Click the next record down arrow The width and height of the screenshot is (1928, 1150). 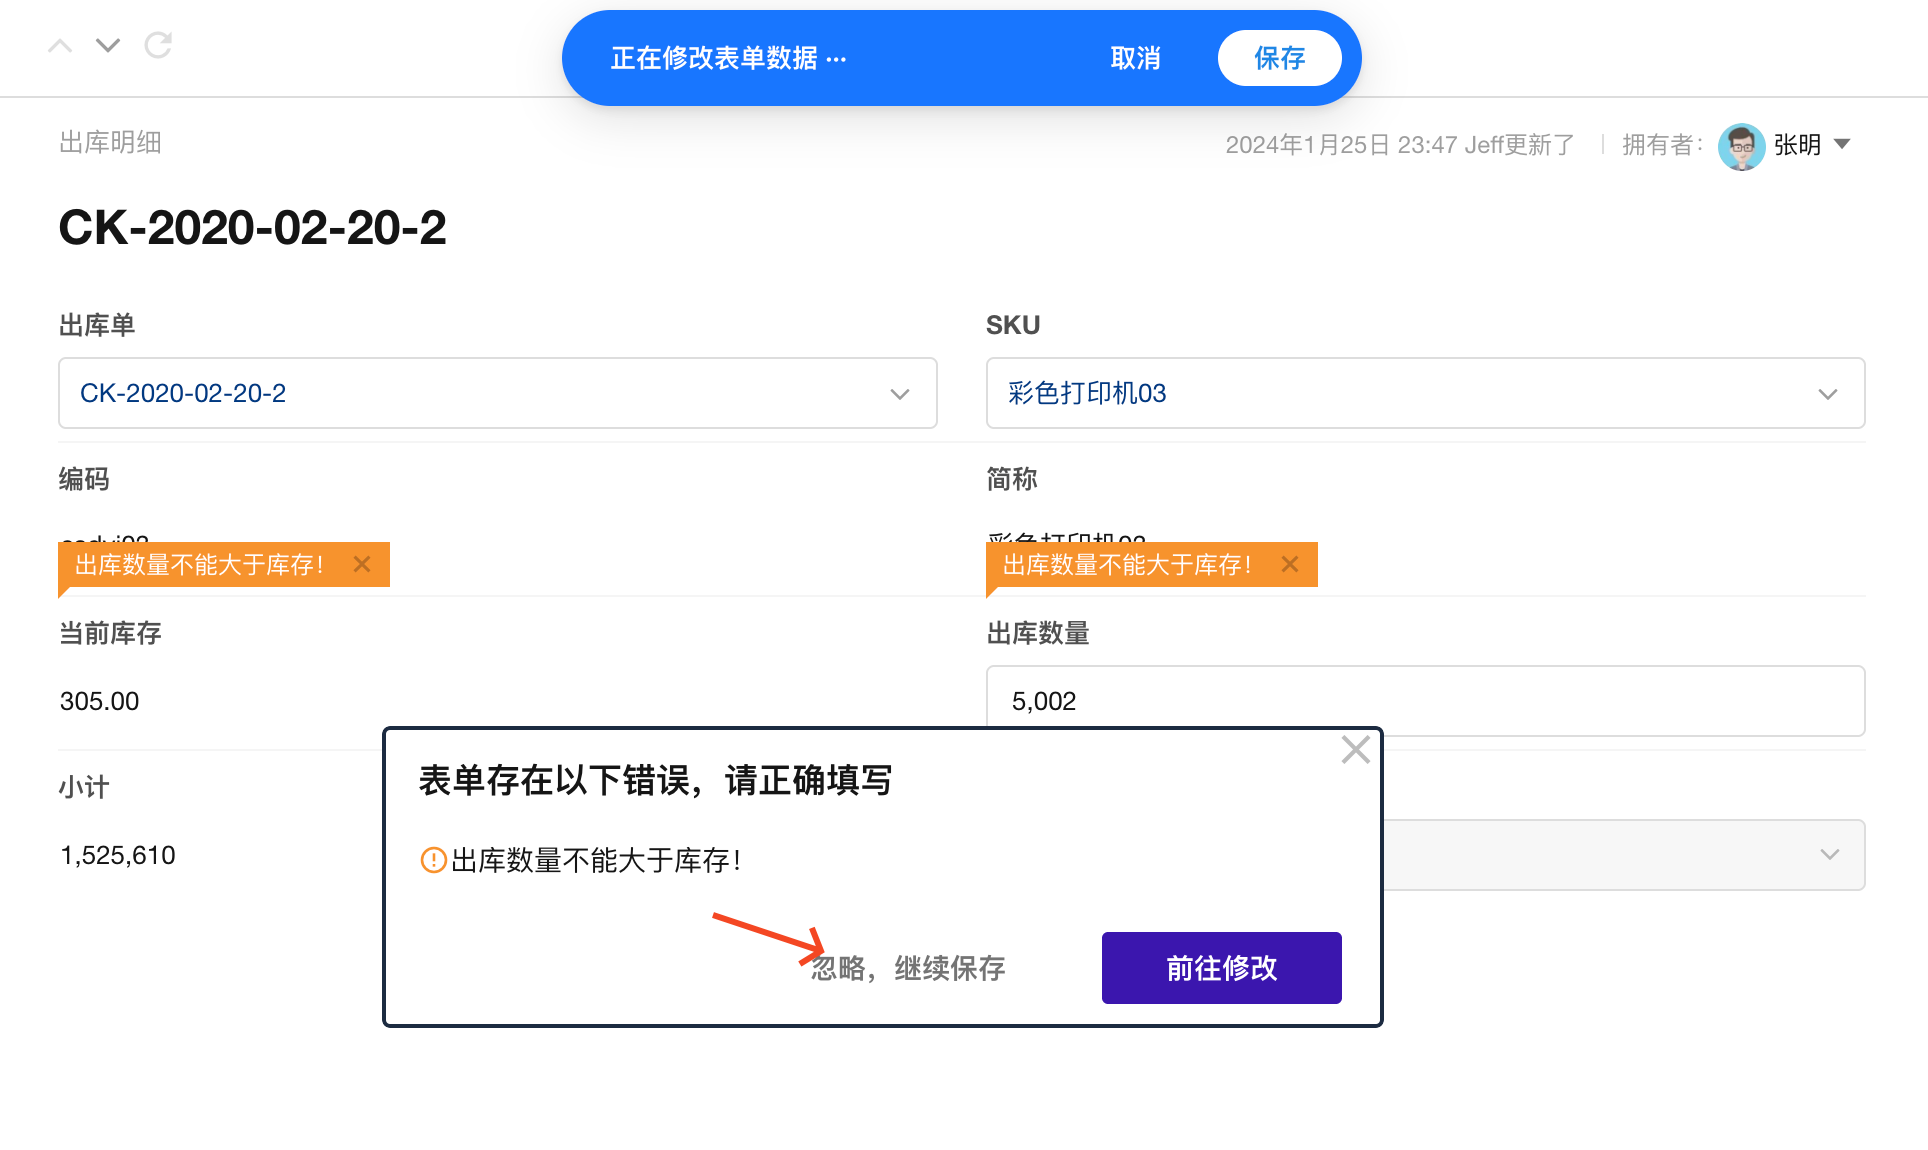[x=108, y=46]
